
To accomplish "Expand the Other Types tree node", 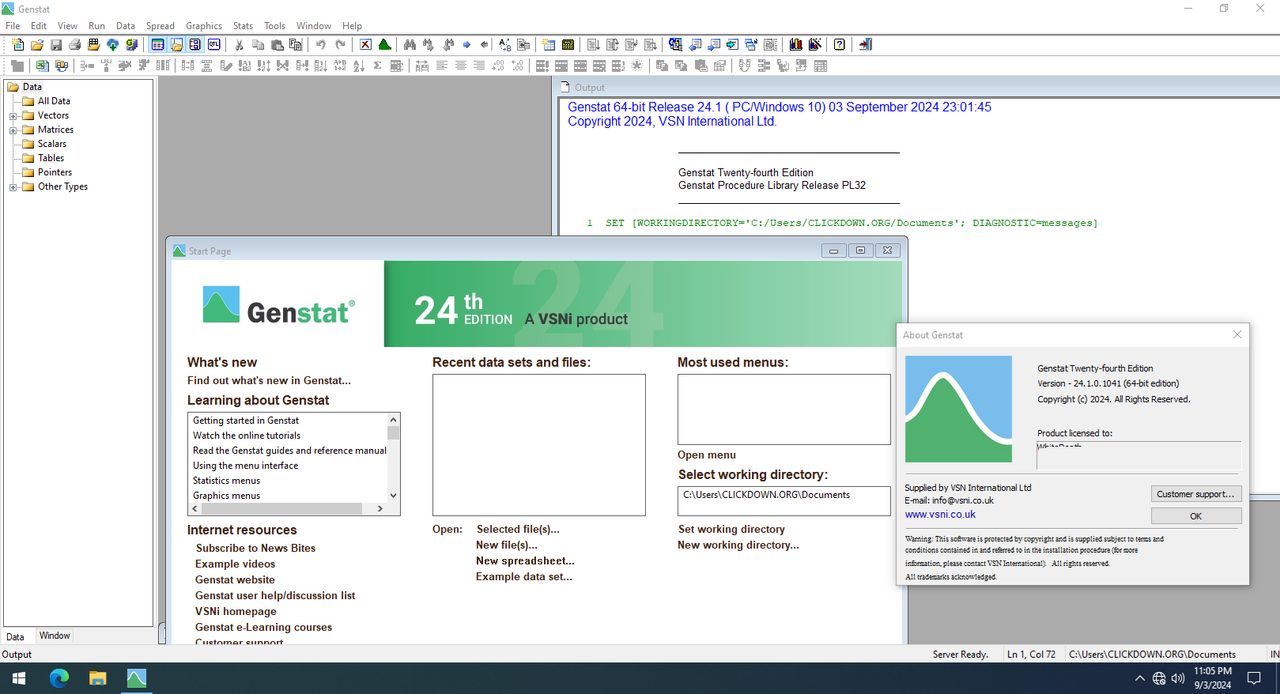I will coord(13,186).
